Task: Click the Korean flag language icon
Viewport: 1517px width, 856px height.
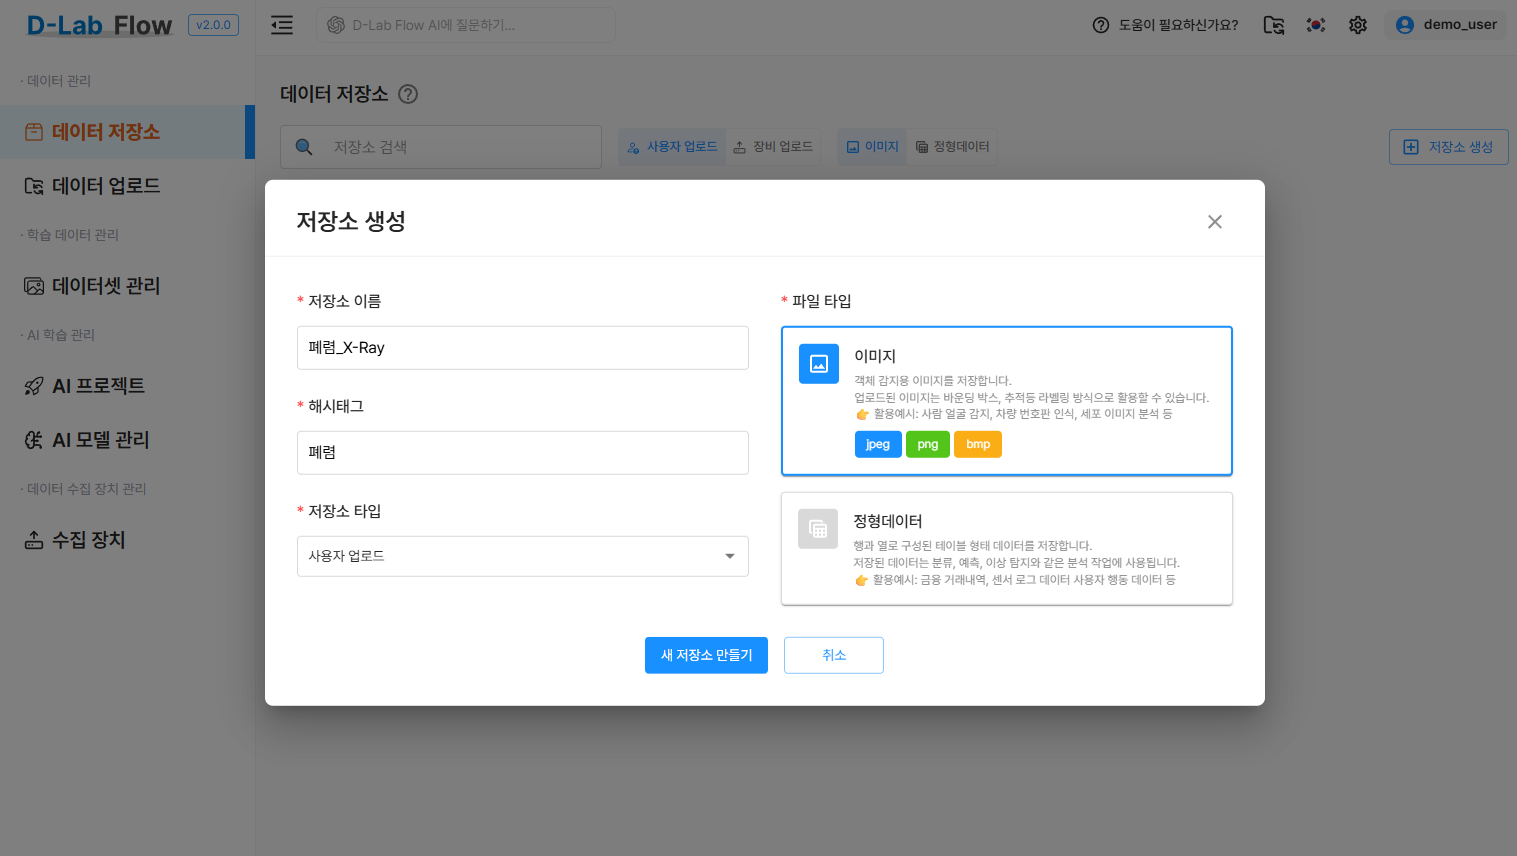Action: [1315, 24]
